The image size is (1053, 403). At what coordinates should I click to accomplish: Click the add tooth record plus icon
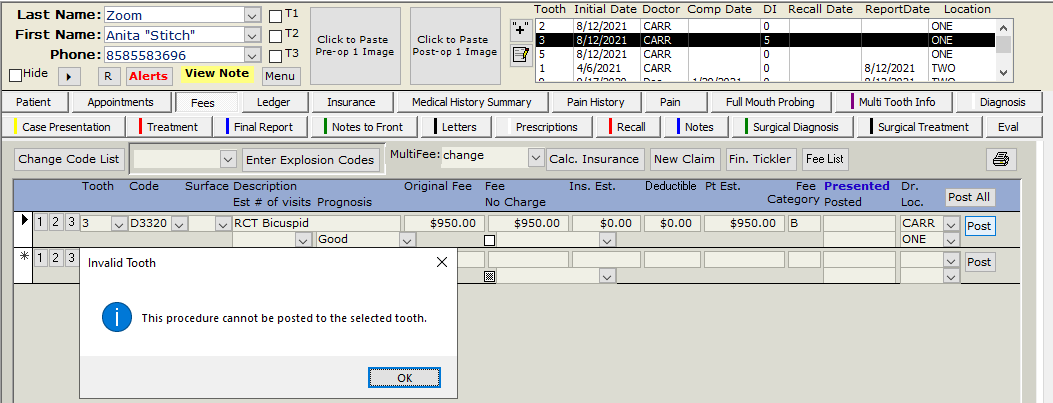point(520,29)
